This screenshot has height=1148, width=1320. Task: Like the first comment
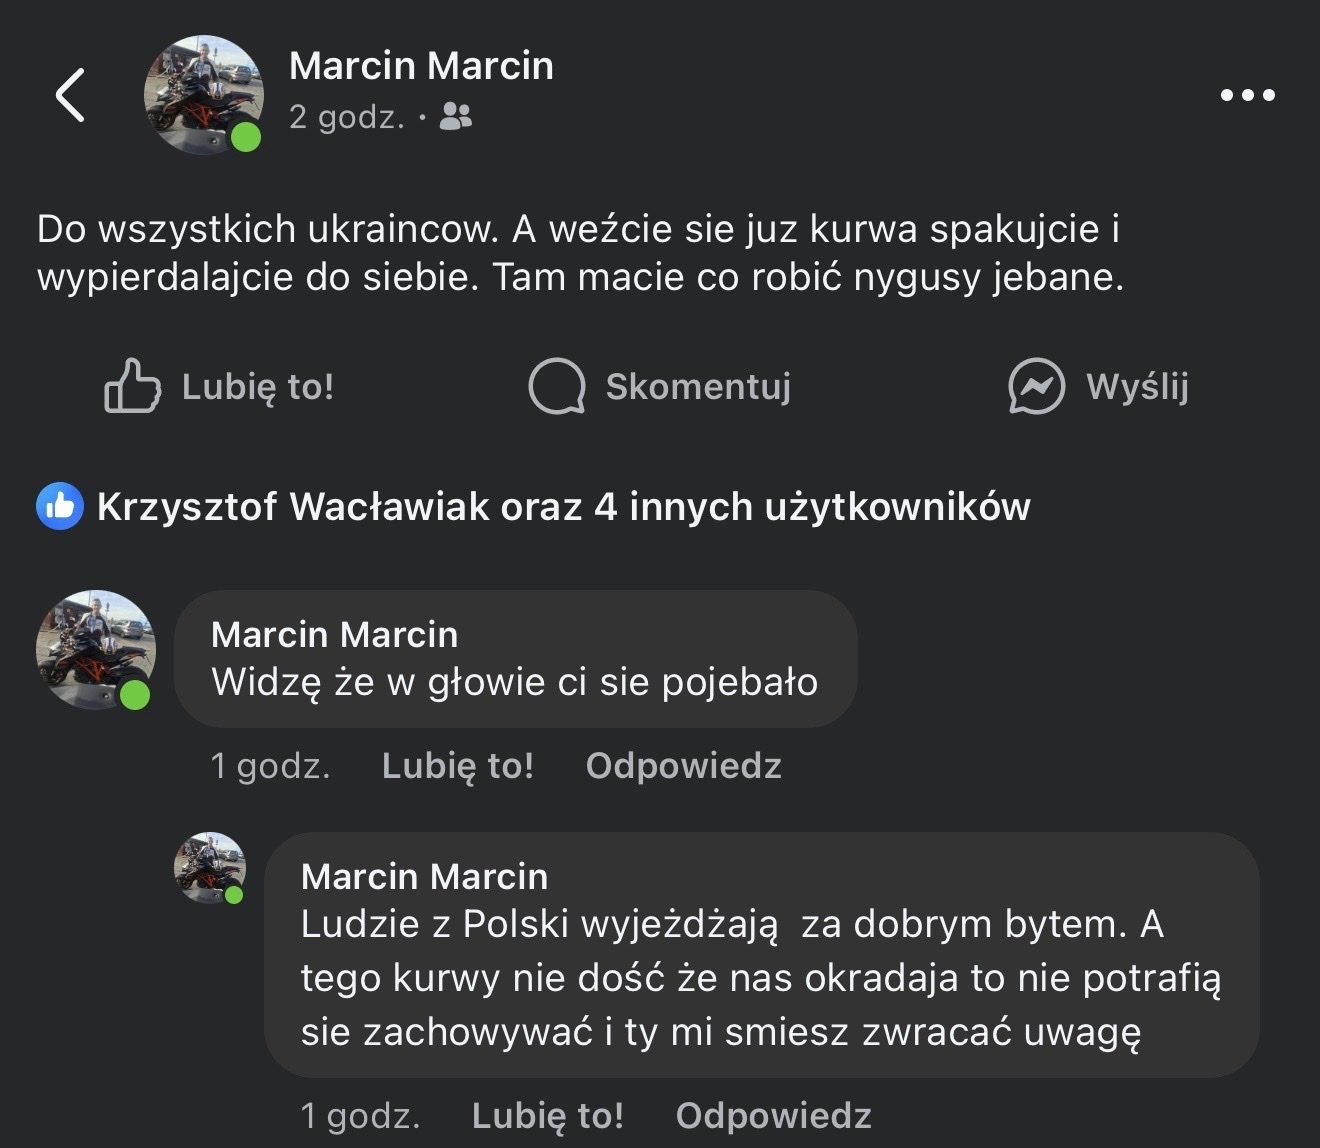click(457, 766)
